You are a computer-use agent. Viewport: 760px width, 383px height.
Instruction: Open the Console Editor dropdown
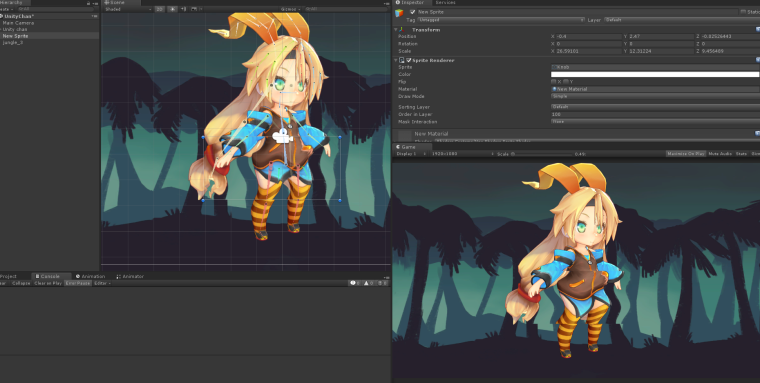pos(102,283)
